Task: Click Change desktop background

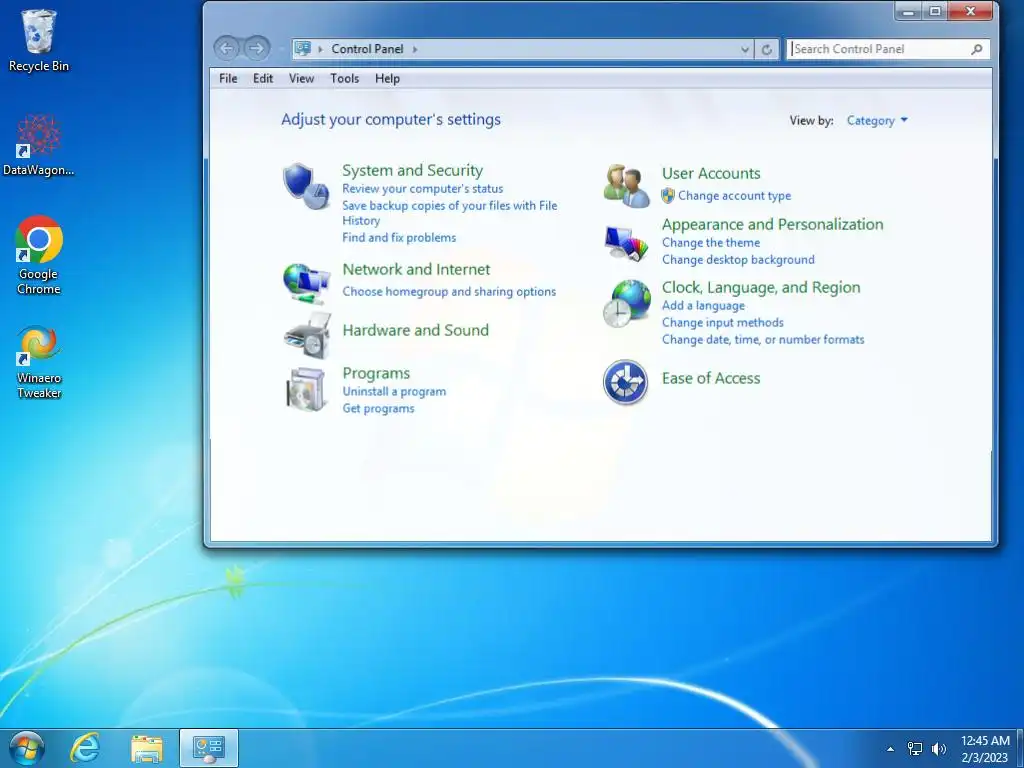Action: 738,259
